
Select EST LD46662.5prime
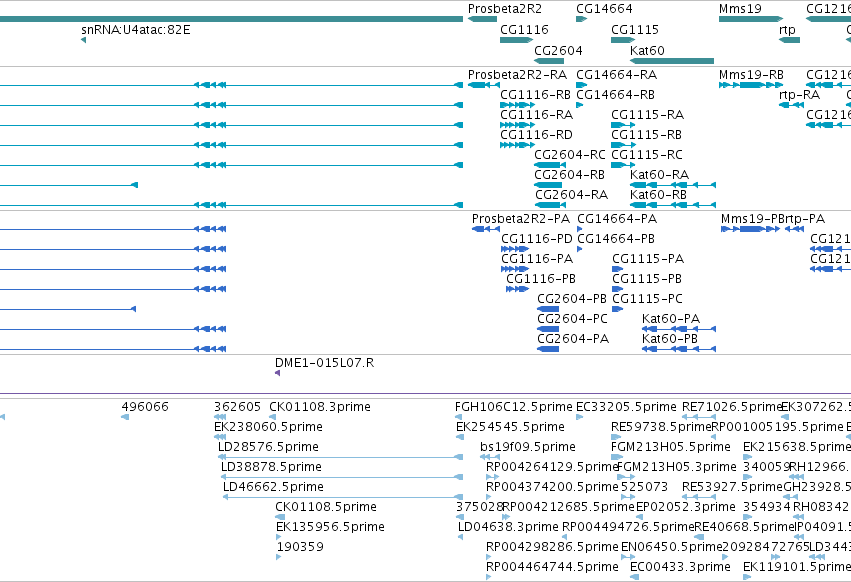click(274, 487)
